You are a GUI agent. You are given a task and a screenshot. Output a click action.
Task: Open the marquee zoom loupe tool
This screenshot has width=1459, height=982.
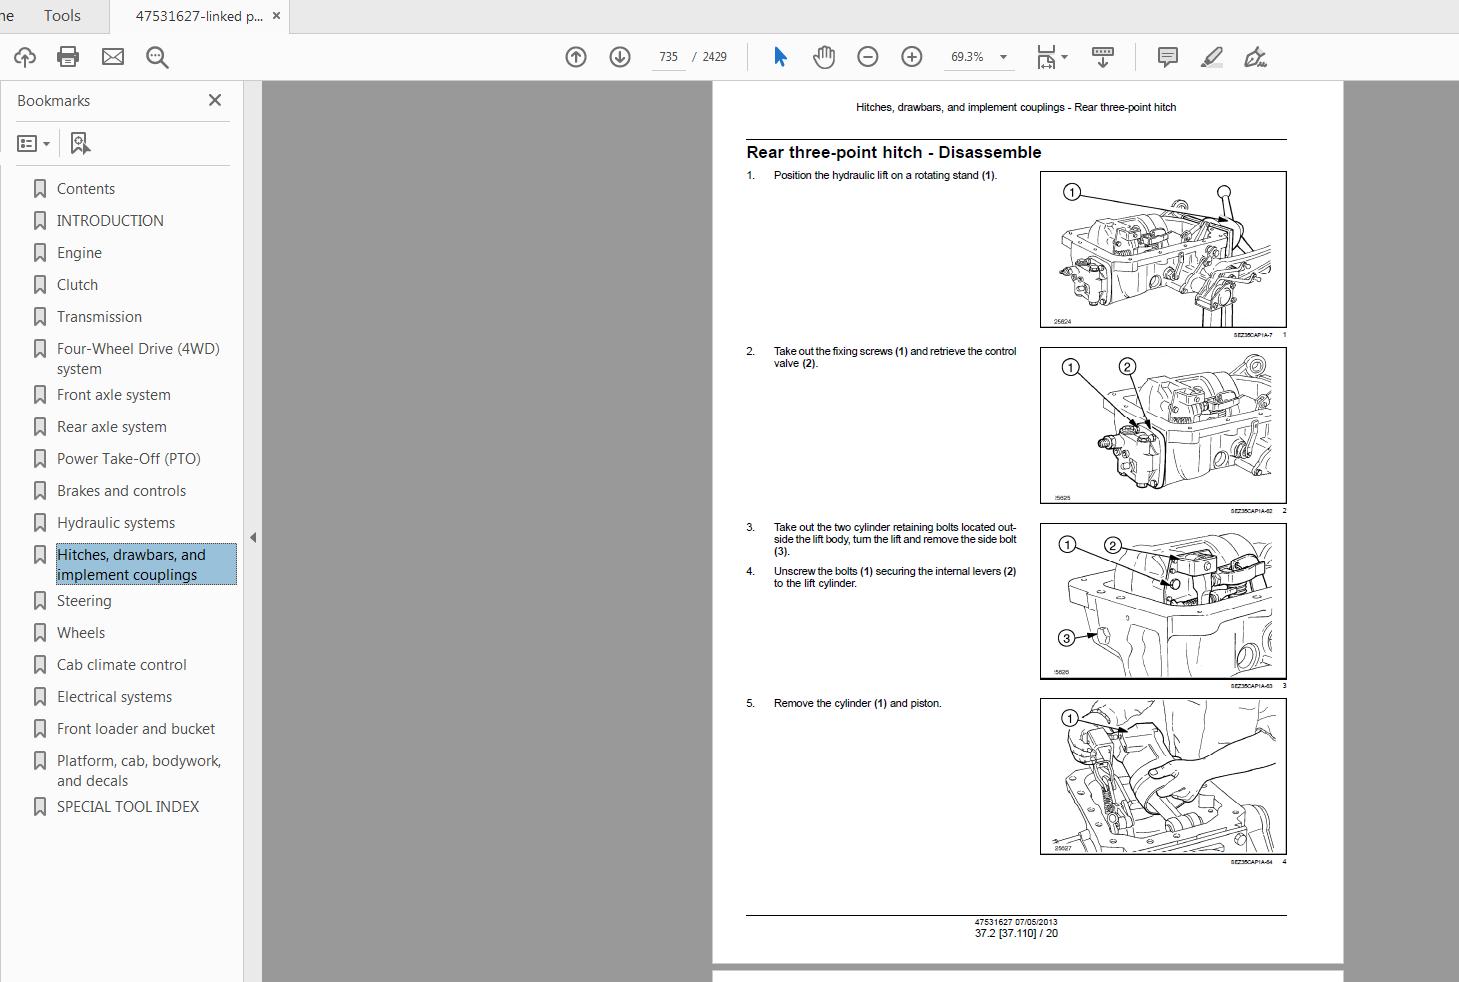[x=157, y=57]
